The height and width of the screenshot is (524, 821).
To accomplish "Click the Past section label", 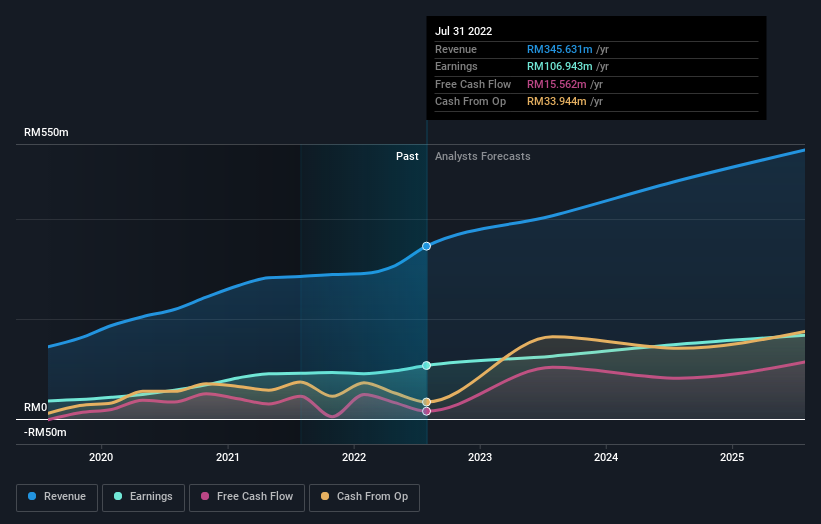I will pyautogui.click(x=407, y=157).
